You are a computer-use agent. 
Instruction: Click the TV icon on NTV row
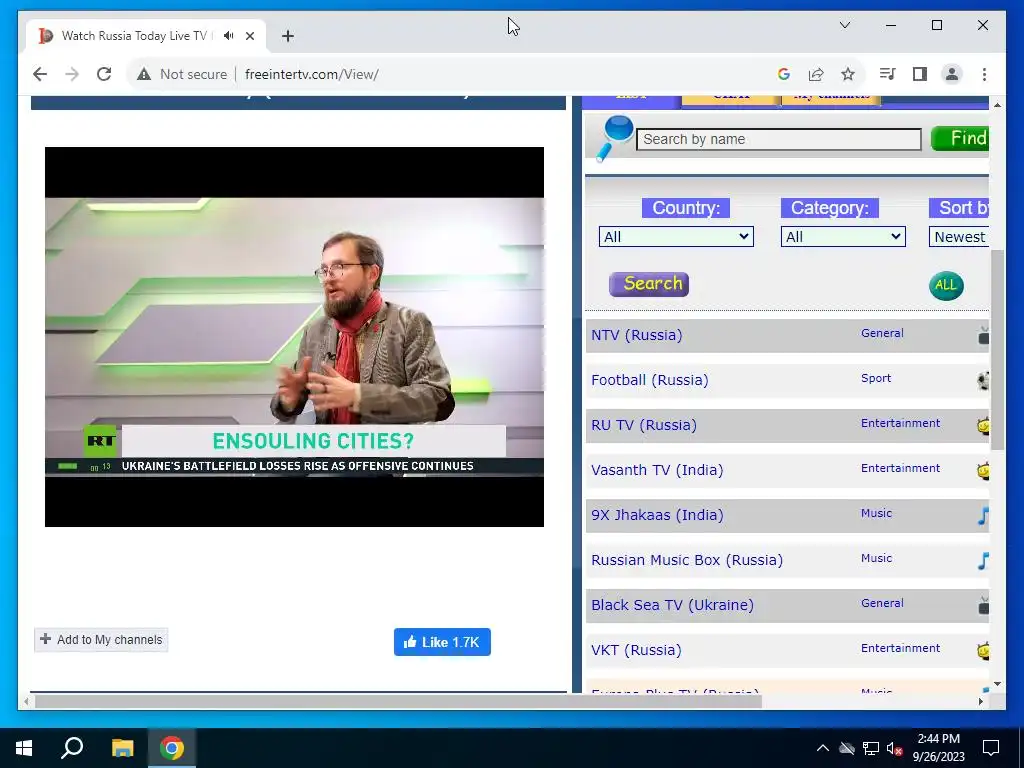click(984, 336)
